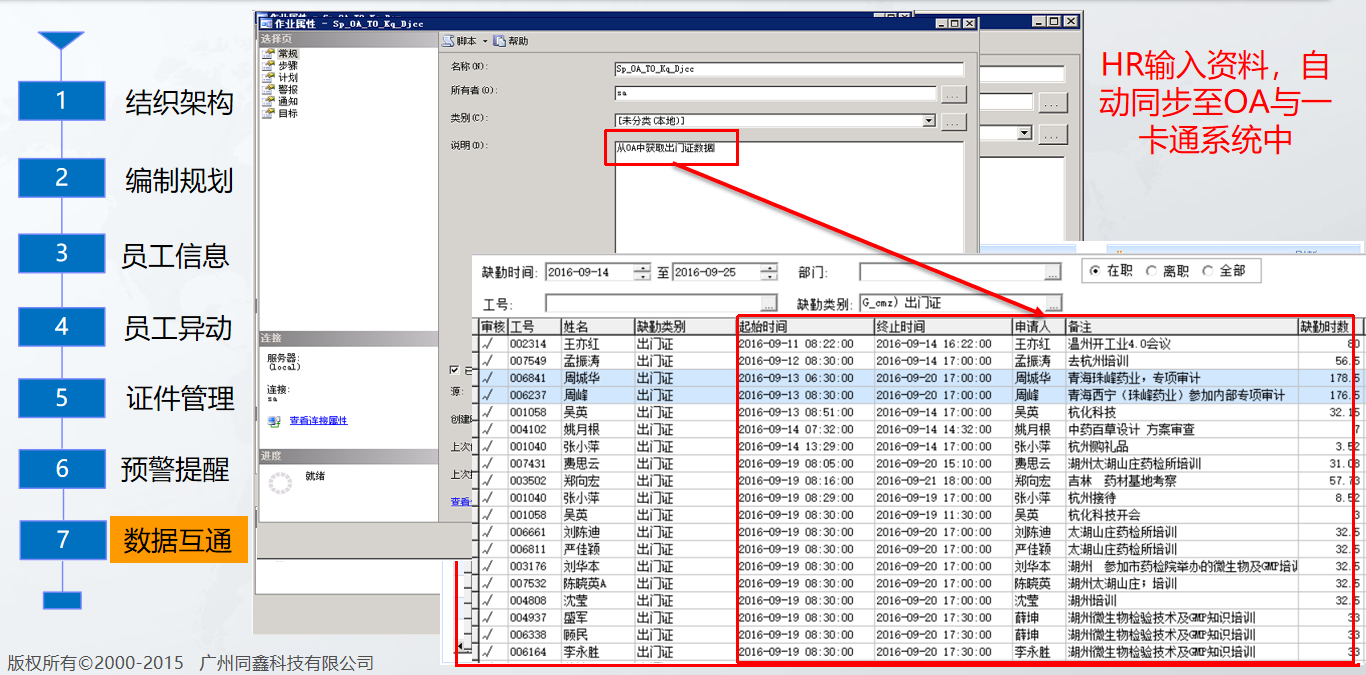Sort by 起始时间 column header

(x=805, y=327)
